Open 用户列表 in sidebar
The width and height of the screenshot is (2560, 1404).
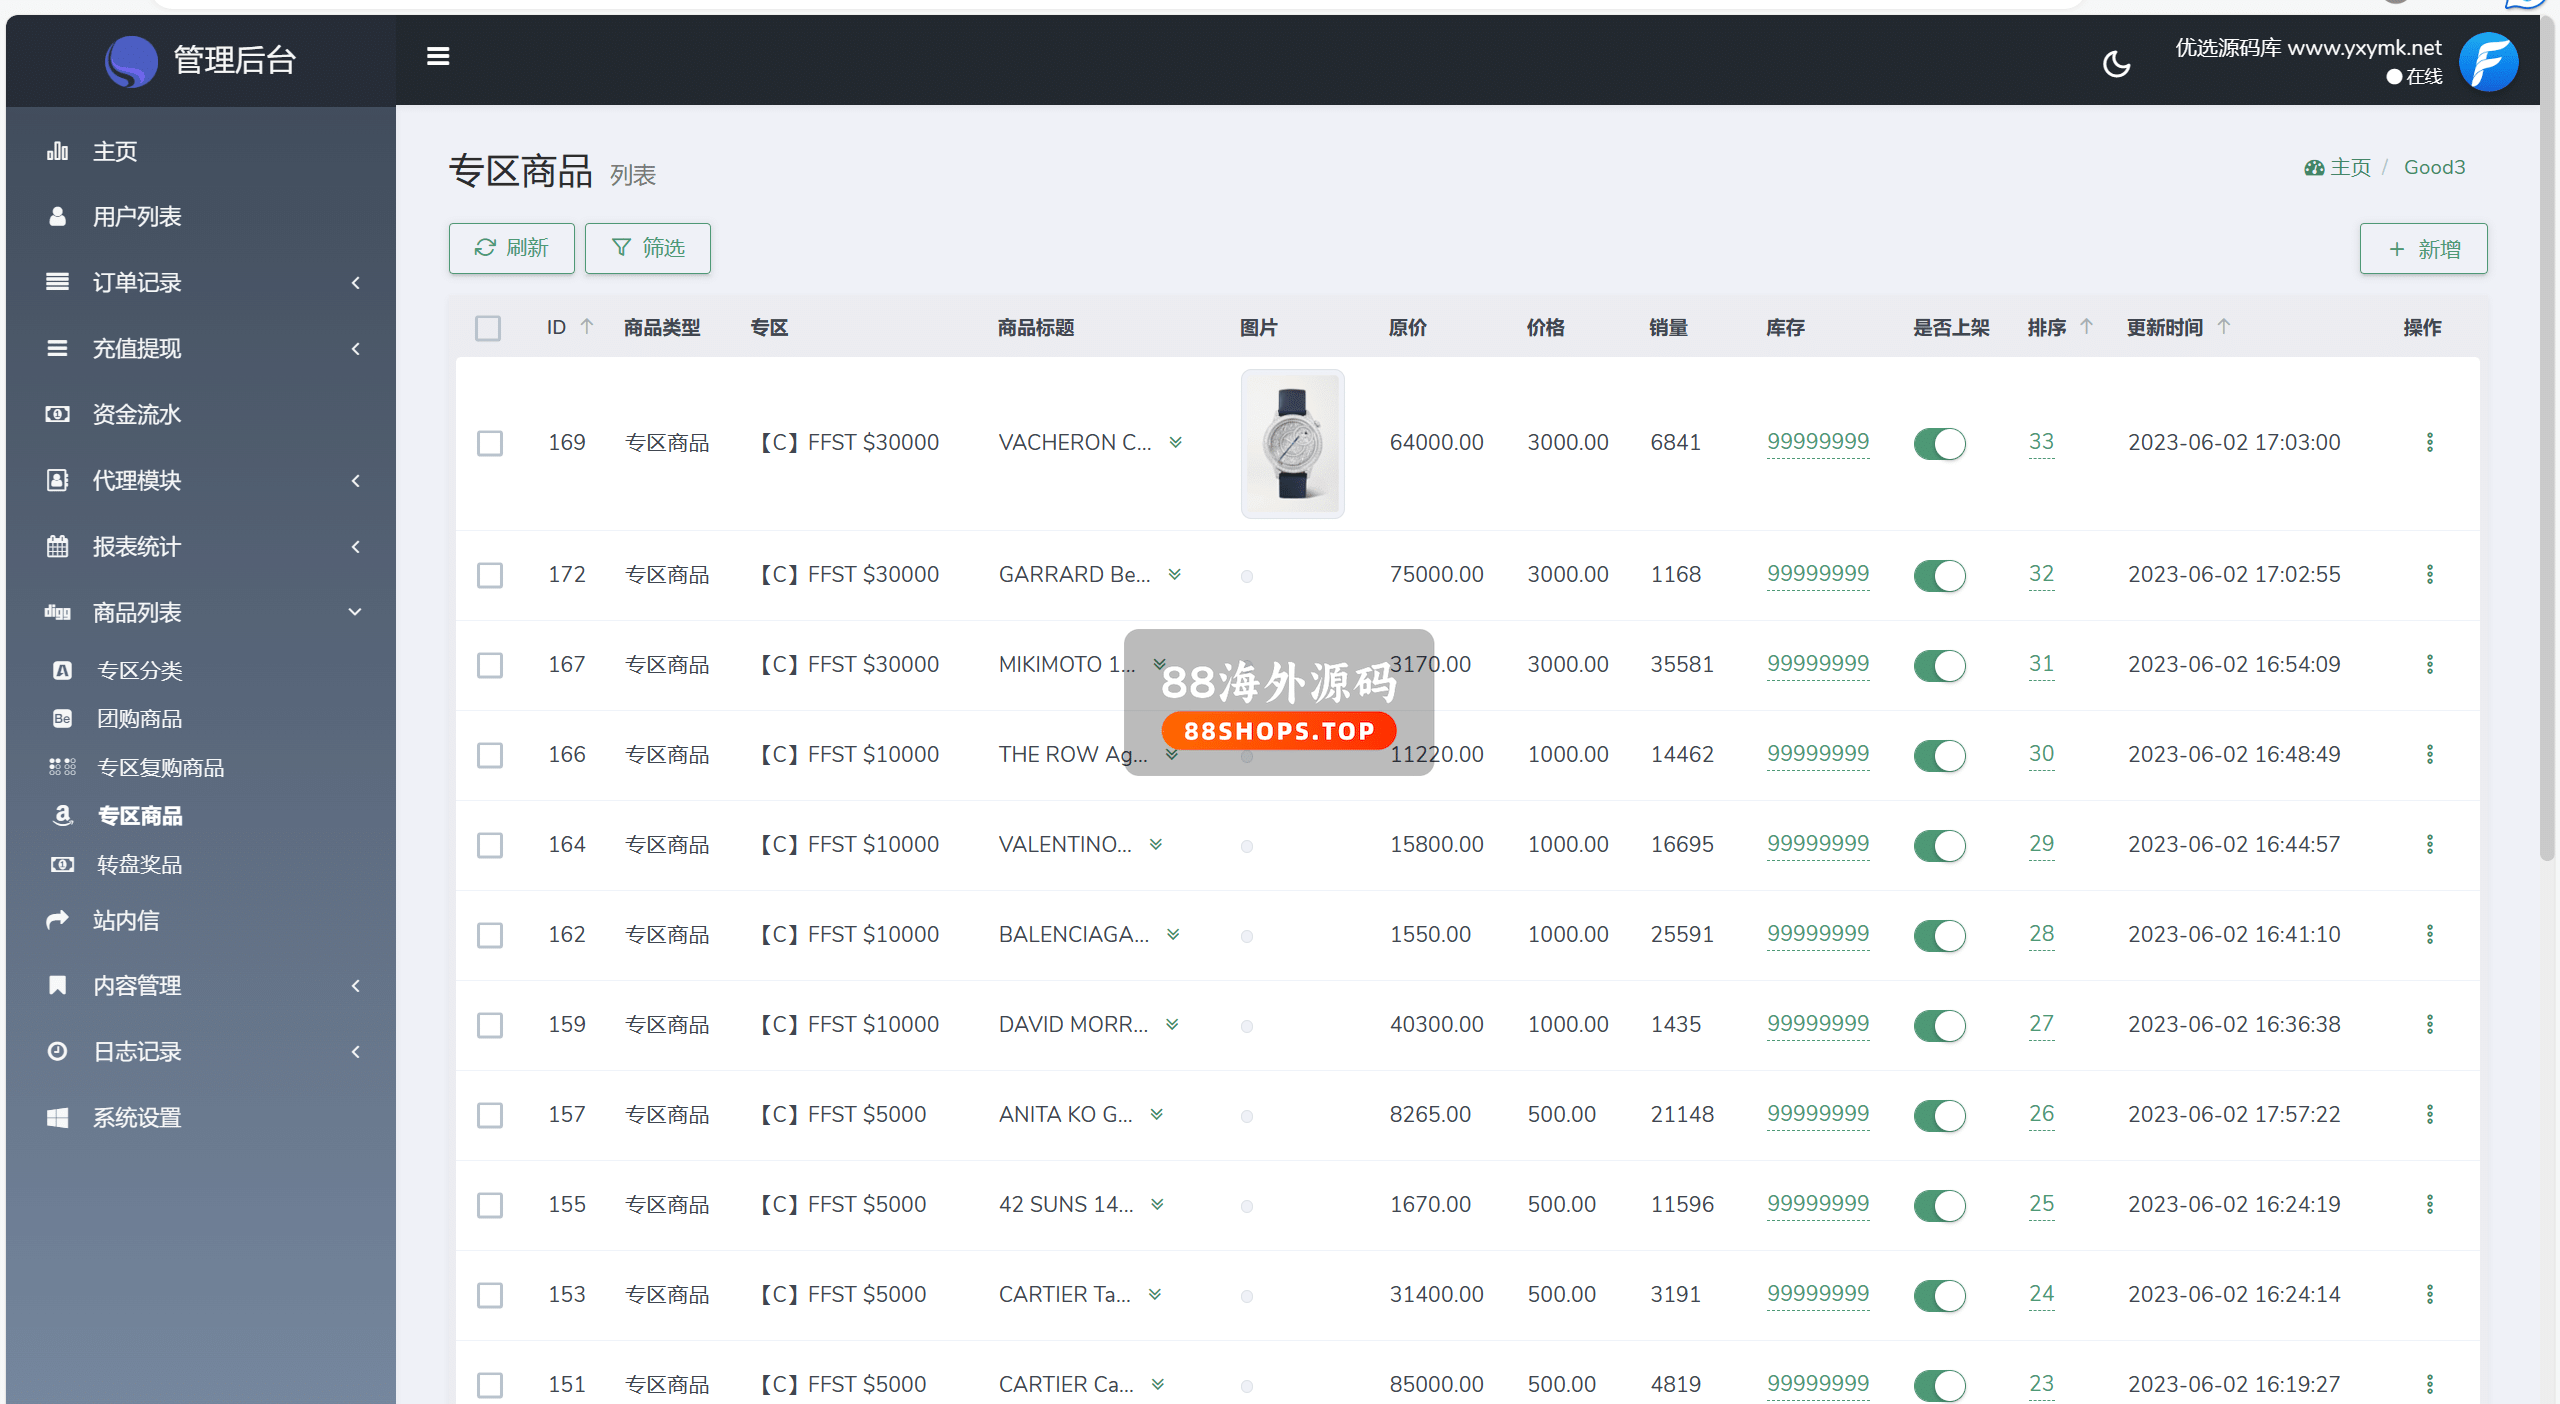(x=137, y=217)
